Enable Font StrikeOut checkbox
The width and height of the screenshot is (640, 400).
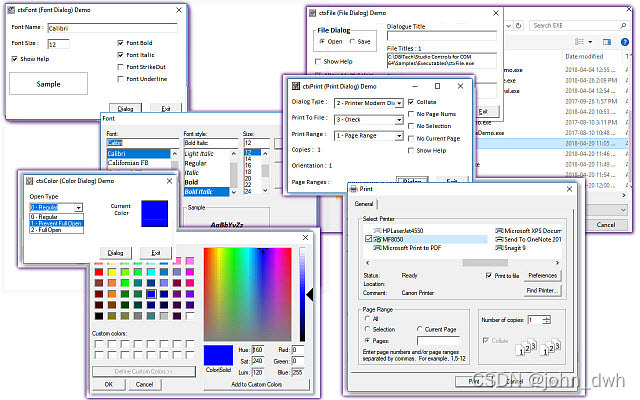coord(120,67)
